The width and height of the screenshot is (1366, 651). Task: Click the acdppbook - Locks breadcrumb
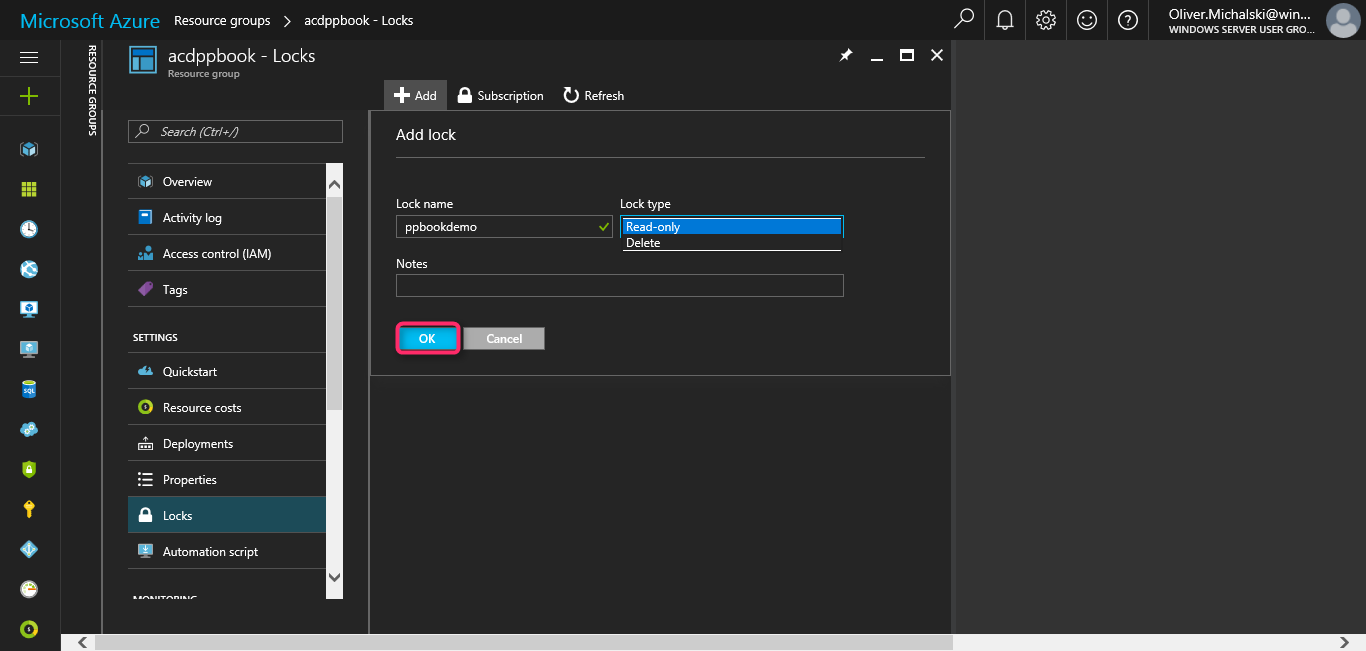(359, 20)
